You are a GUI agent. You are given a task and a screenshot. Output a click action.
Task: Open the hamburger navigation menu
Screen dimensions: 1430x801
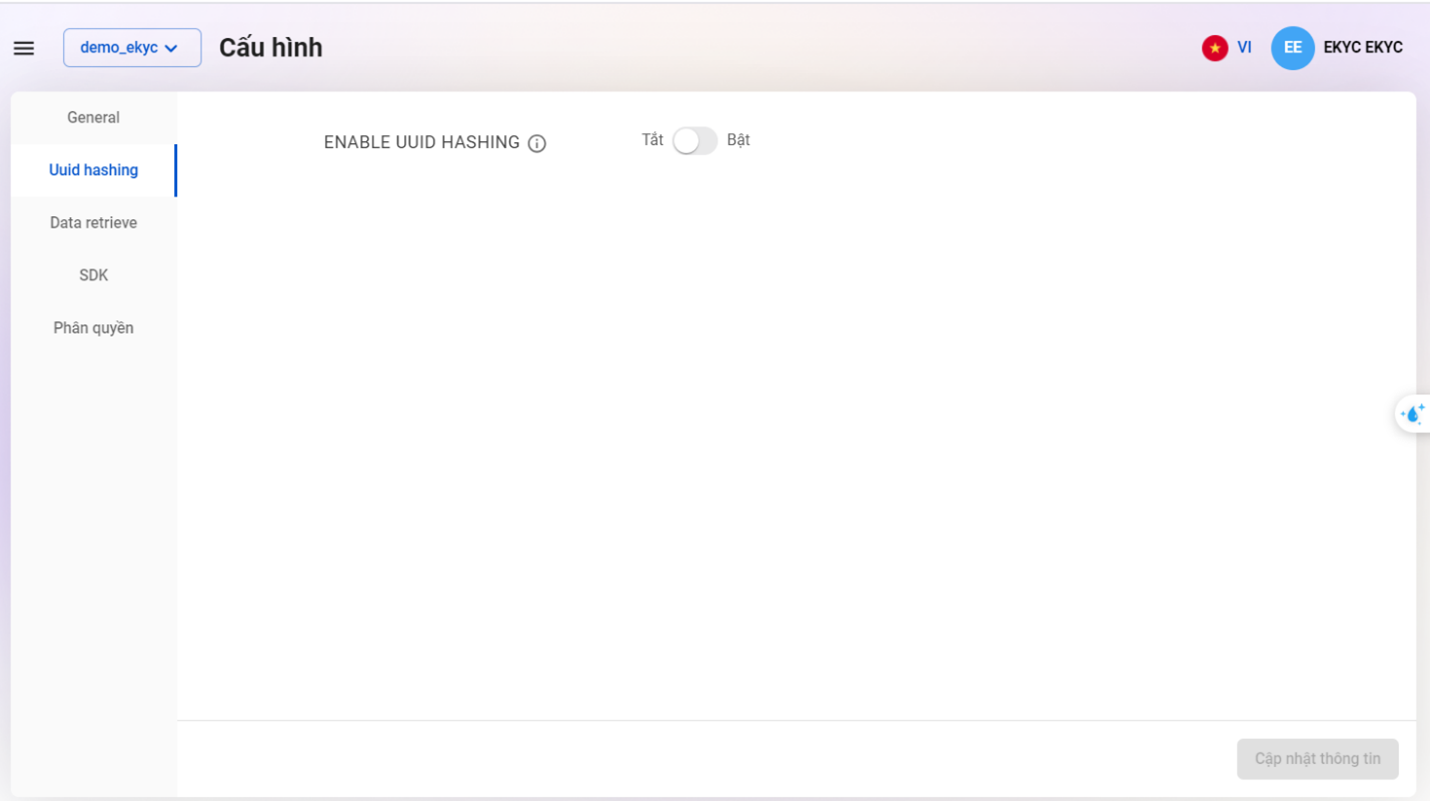(23, 47)
